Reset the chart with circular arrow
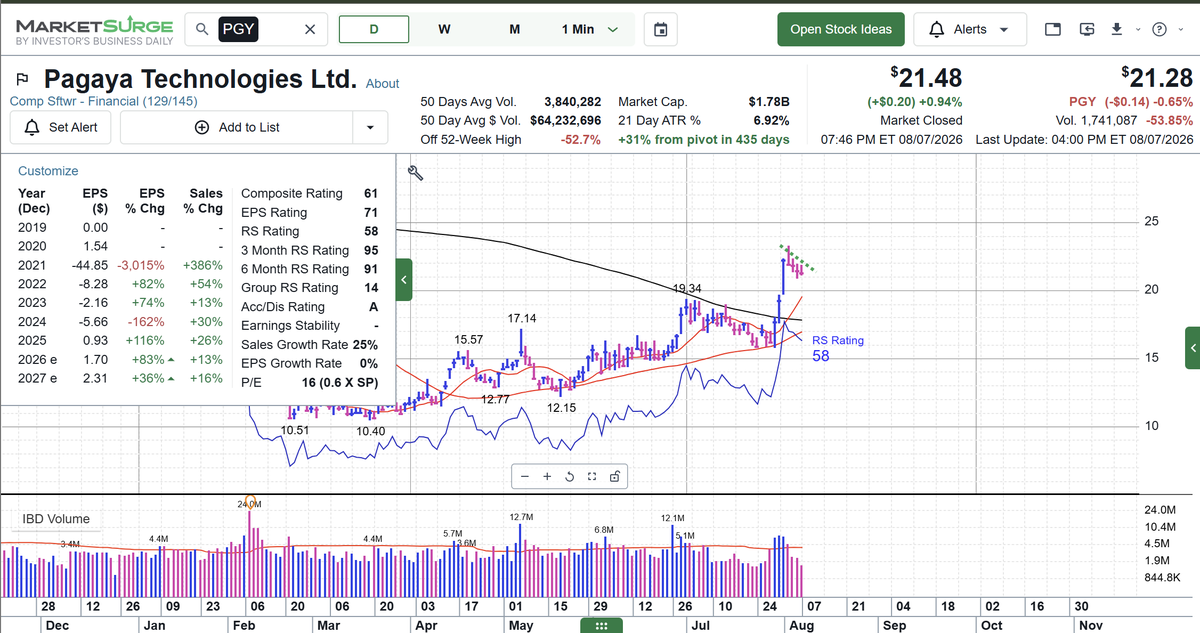 click(x=569, y=477)
